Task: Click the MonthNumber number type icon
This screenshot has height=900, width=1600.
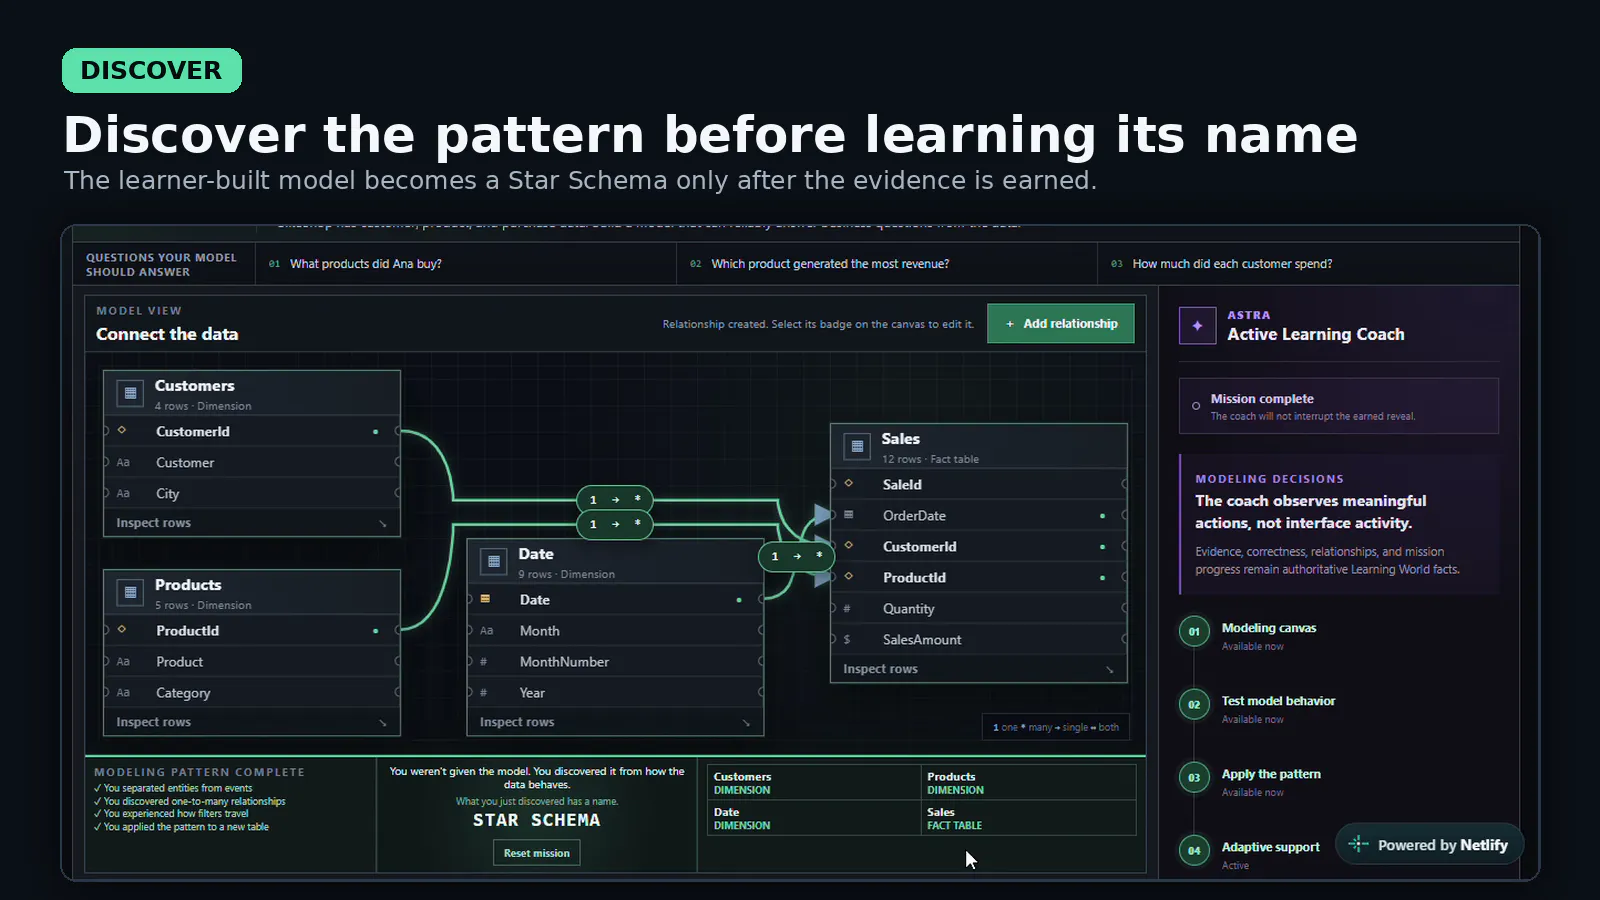Action: tap(484, 661)
